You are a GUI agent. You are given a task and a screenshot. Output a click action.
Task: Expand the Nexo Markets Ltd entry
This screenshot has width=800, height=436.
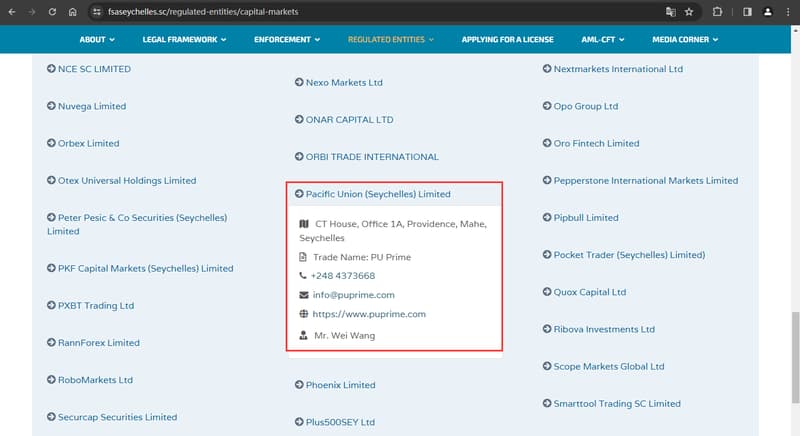(x=339, y=82)
